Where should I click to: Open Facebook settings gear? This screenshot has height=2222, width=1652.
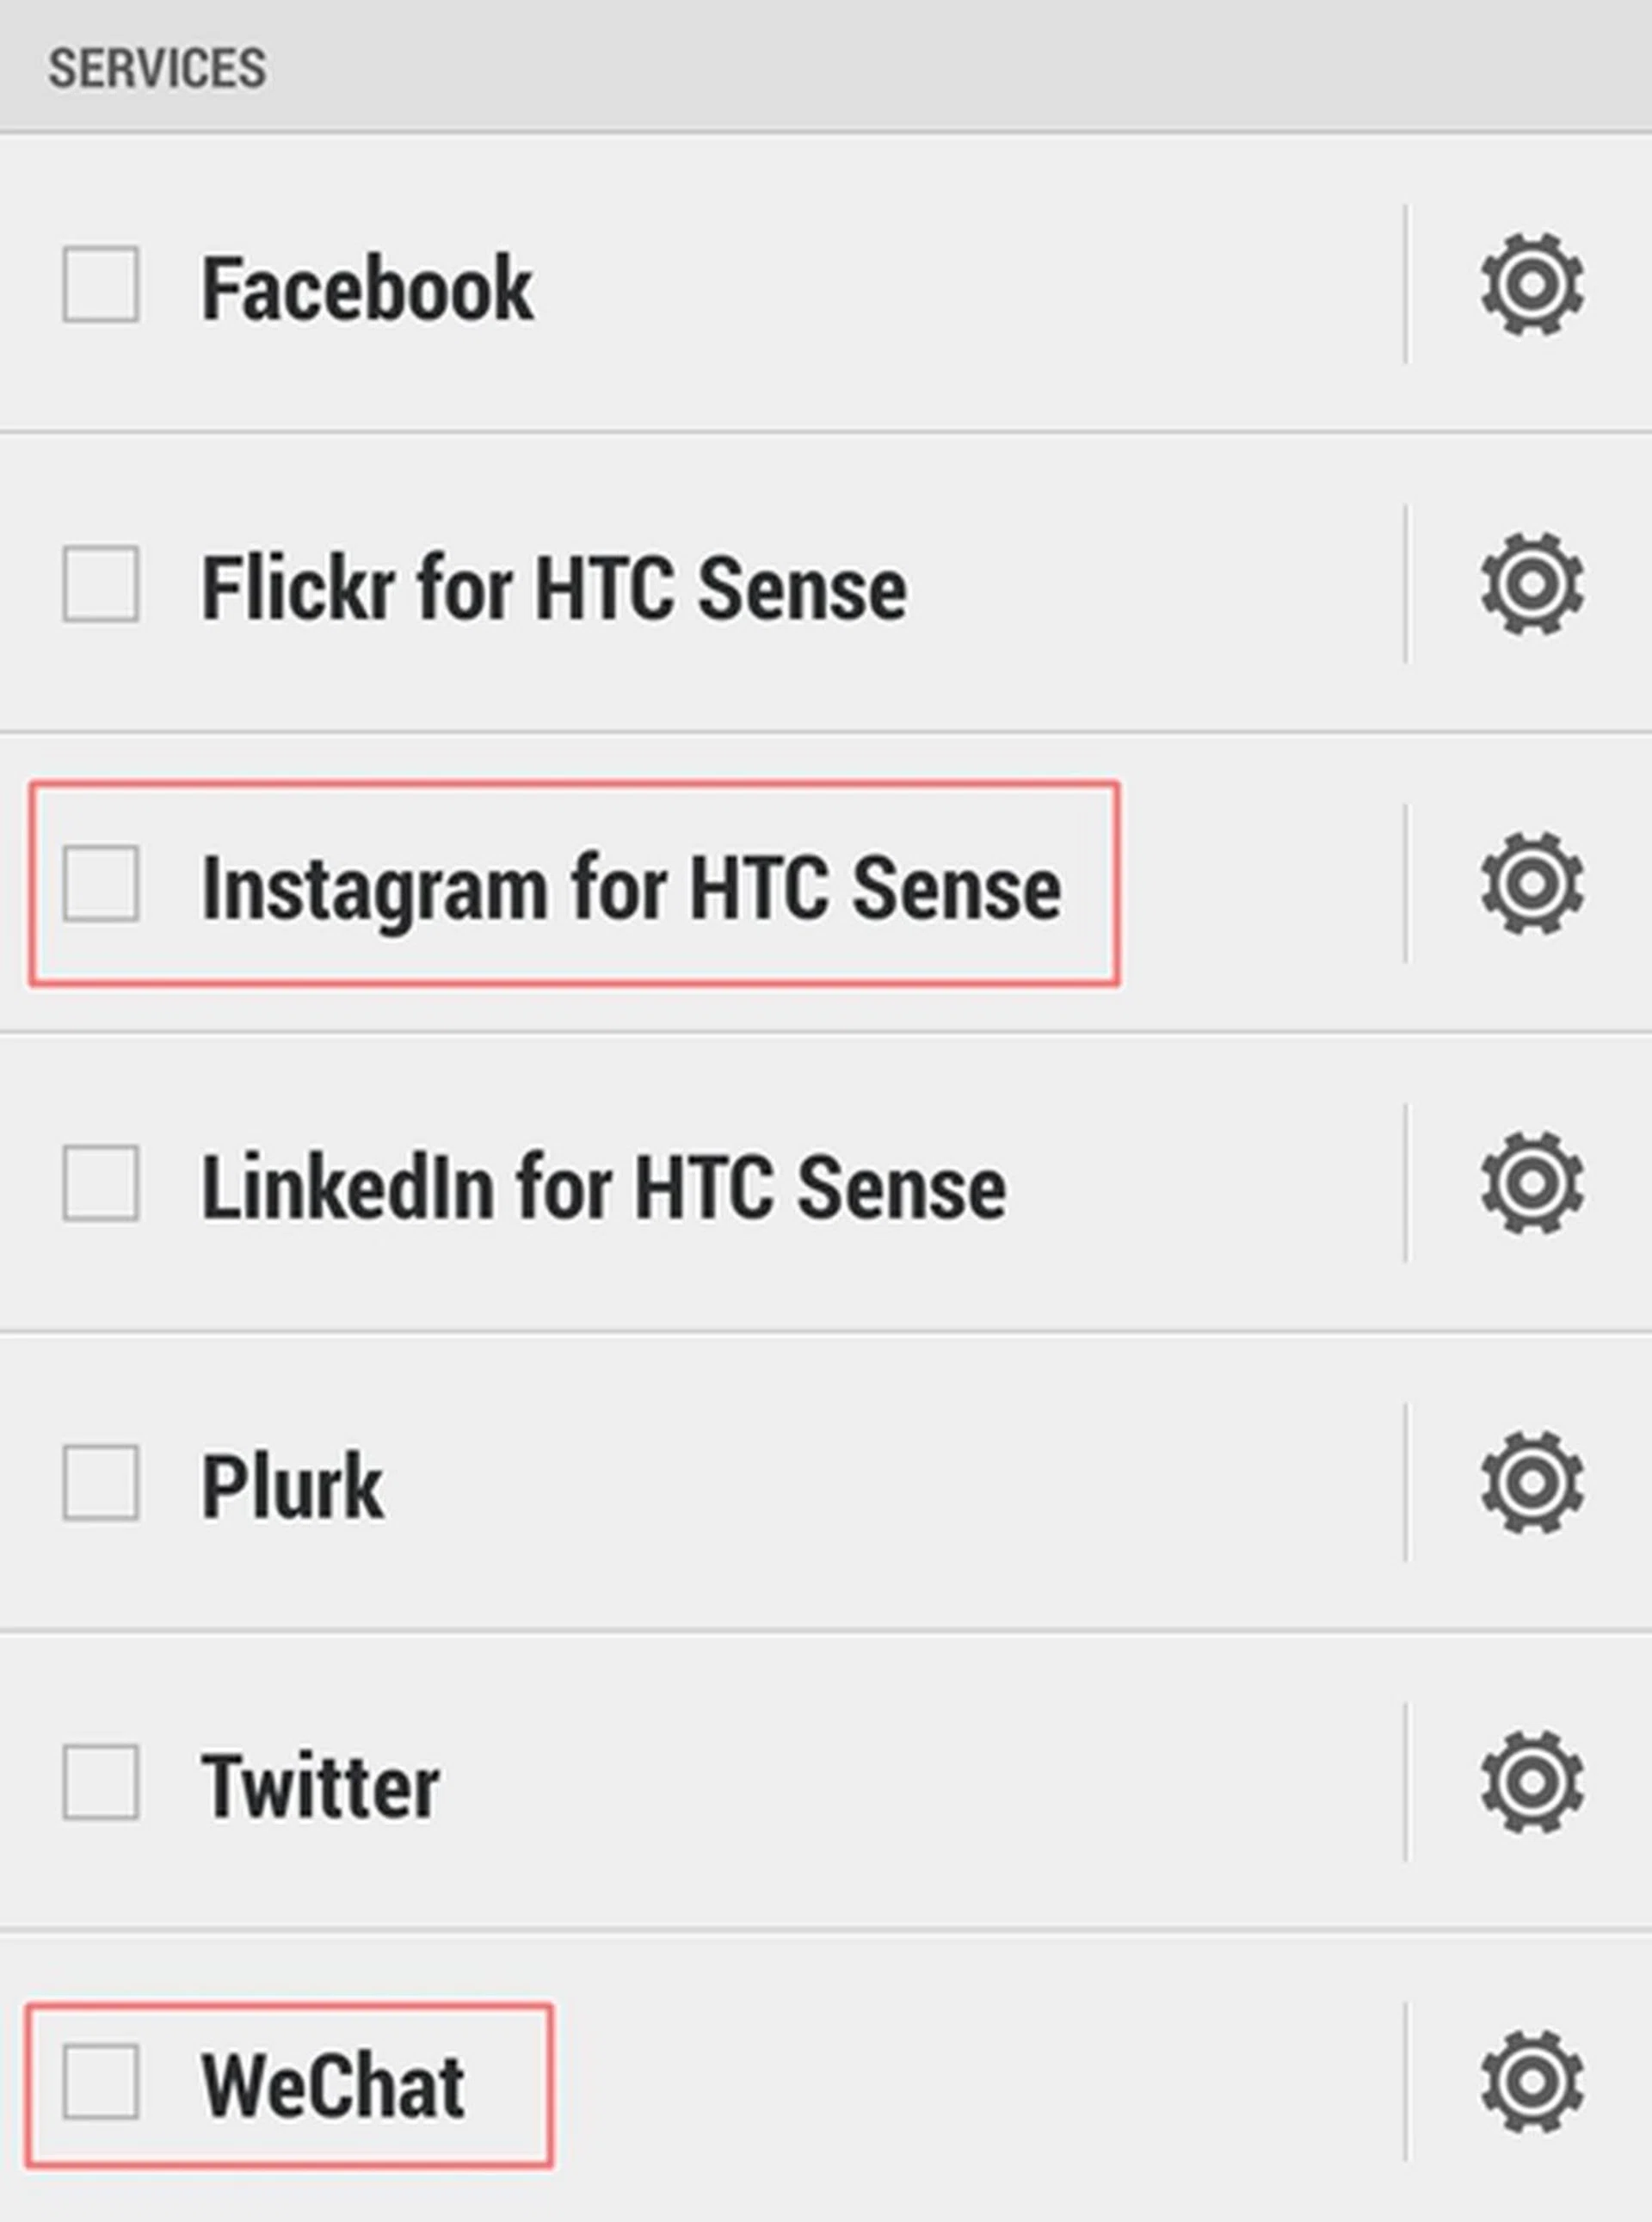click(x=1531, y=285)
